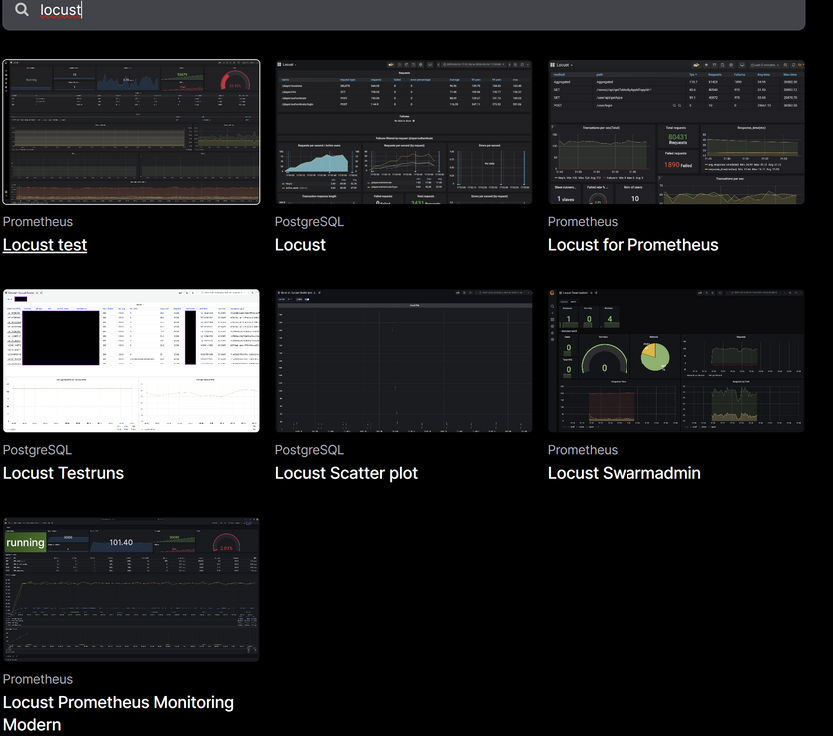The height and width of the screenshot is (736, 833).
Task: Open the Locust Prometheus Monitoring Modern thumbnail
Action: point(131,589)
